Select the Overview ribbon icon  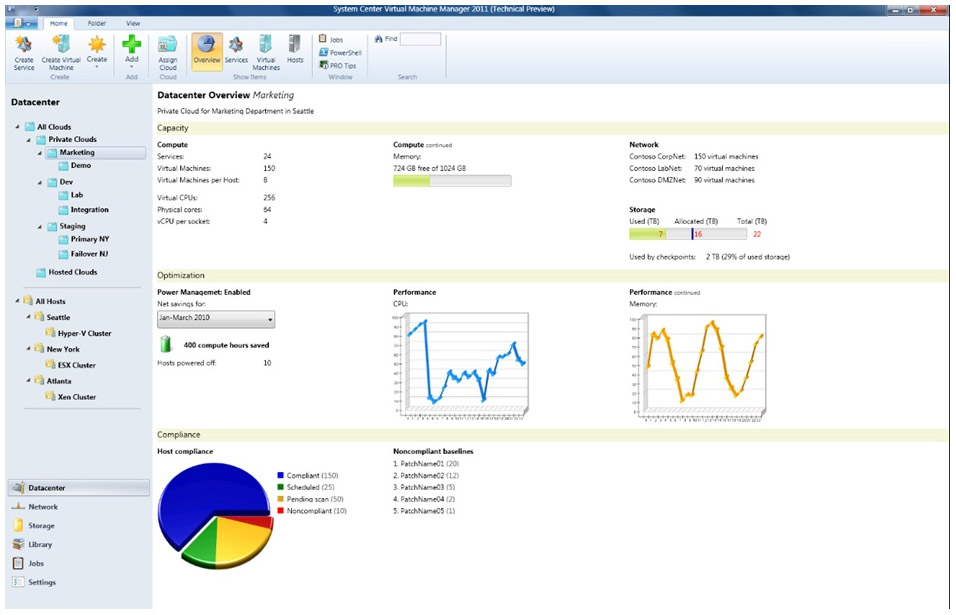207,51
